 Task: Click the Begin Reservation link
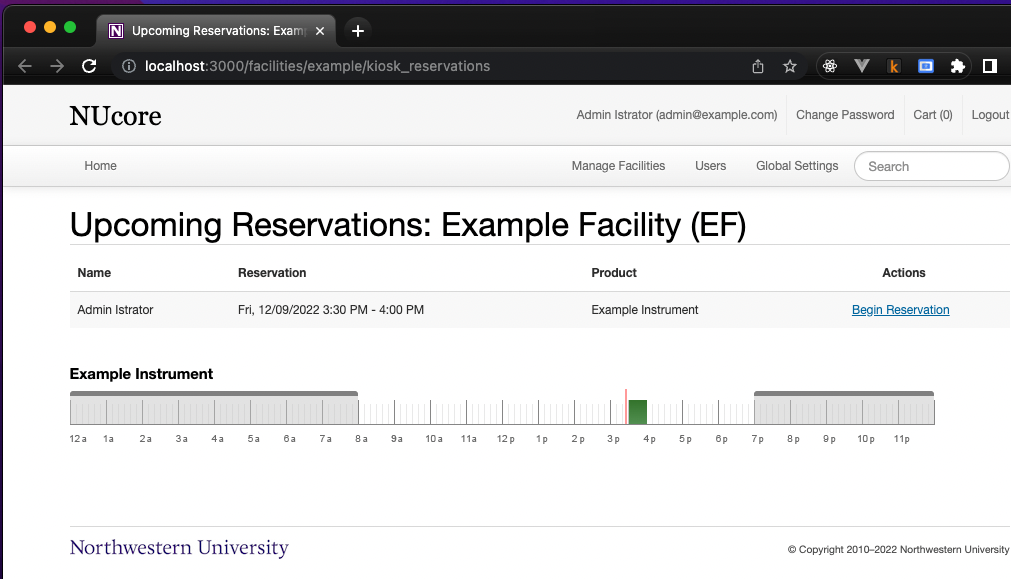coord(900,310)
